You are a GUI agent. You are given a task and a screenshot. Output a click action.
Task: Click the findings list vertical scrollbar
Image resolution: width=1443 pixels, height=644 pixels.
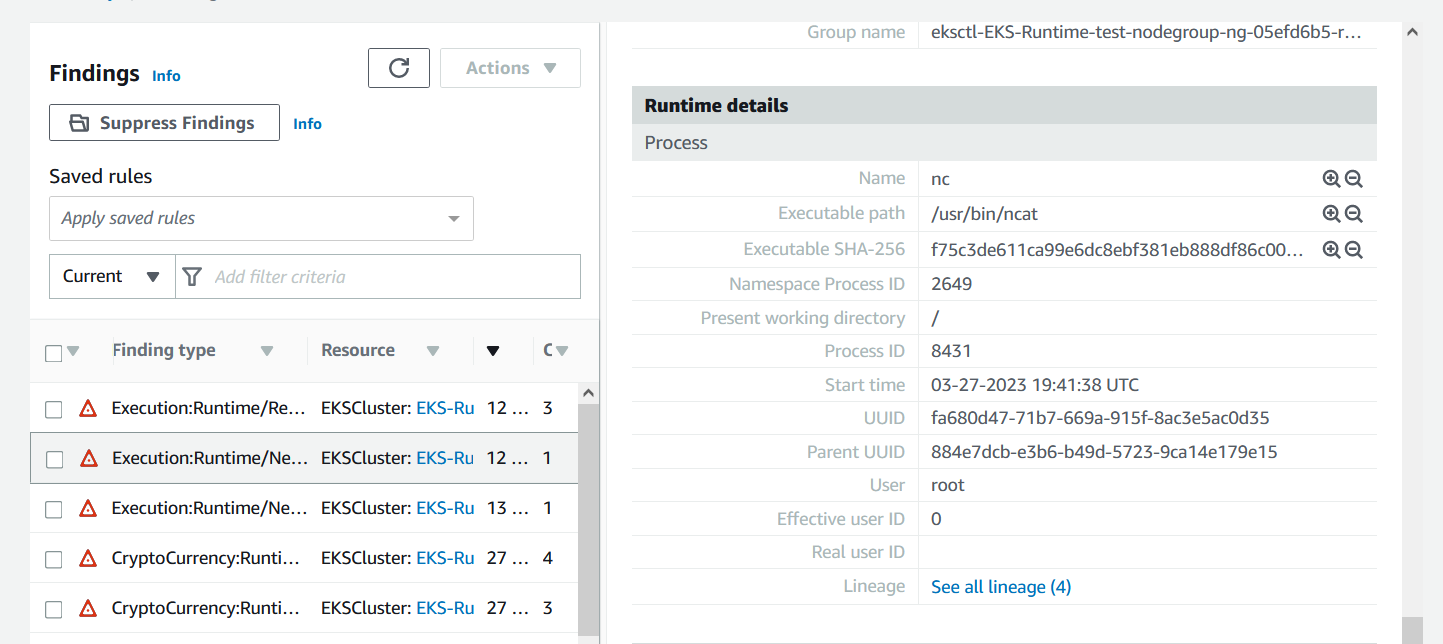pyautogui.click(x=588, y=500)
